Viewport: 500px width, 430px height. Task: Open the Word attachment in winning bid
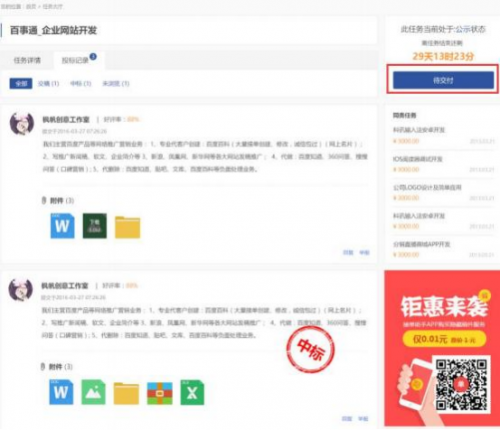61,392
